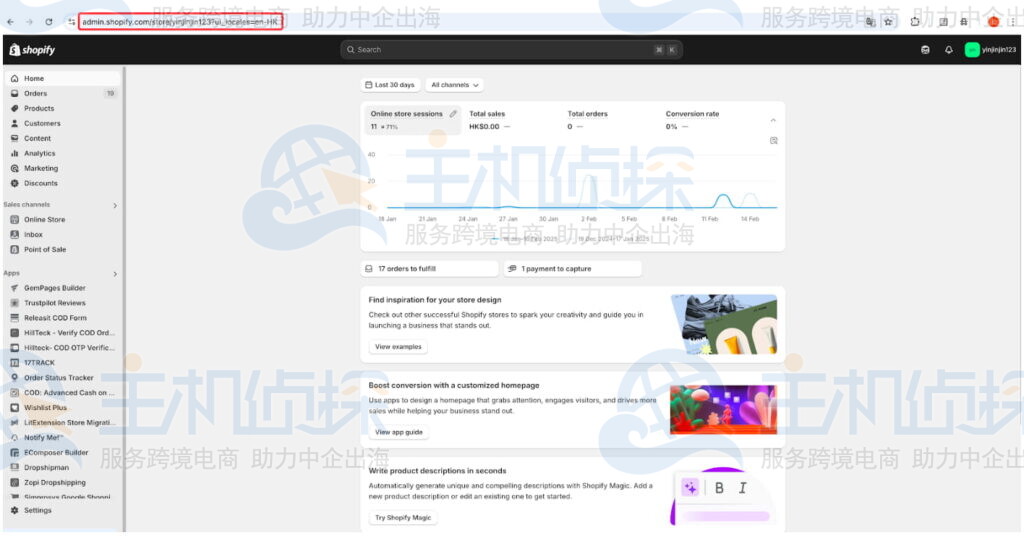Open Settings gear in the sidebar
Screen dimensions: 1024x538
point(15,510)
